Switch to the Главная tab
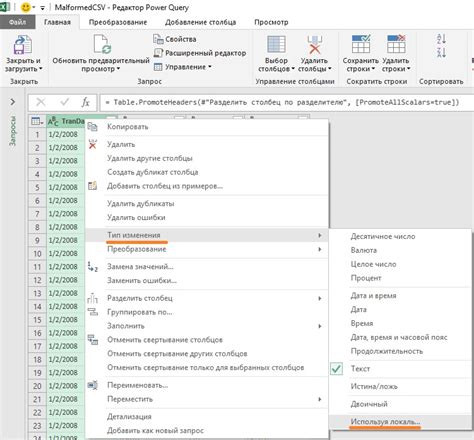474x440 pixels. [x=57, y=22]
